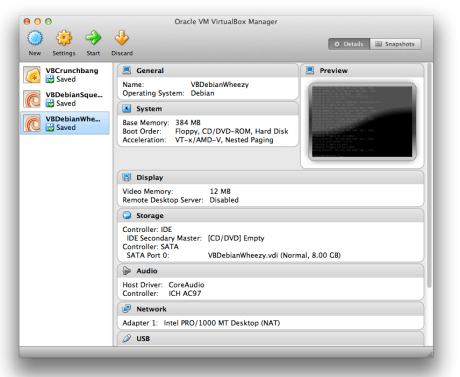Open the USB section header

pos(143,339)
